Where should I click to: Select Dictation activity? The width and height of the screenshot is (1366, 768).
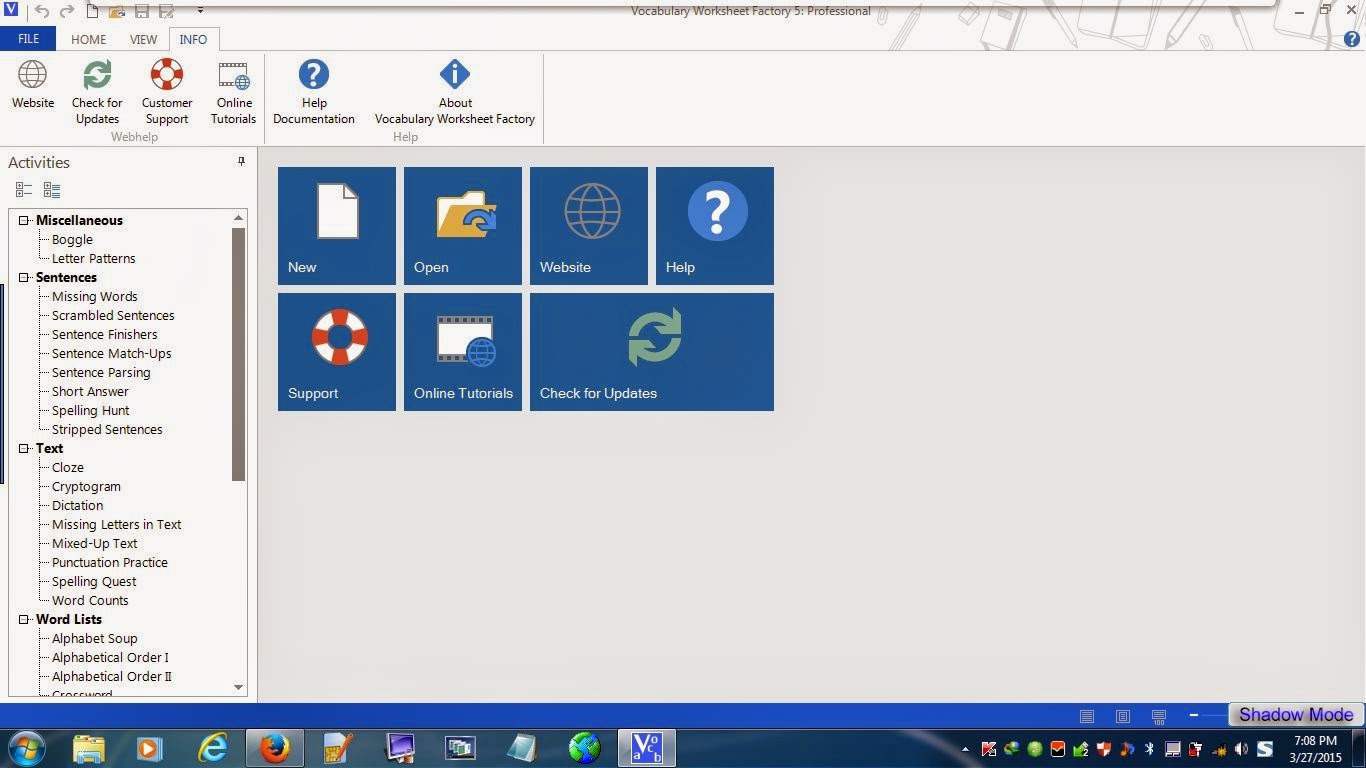coord(77,505)
